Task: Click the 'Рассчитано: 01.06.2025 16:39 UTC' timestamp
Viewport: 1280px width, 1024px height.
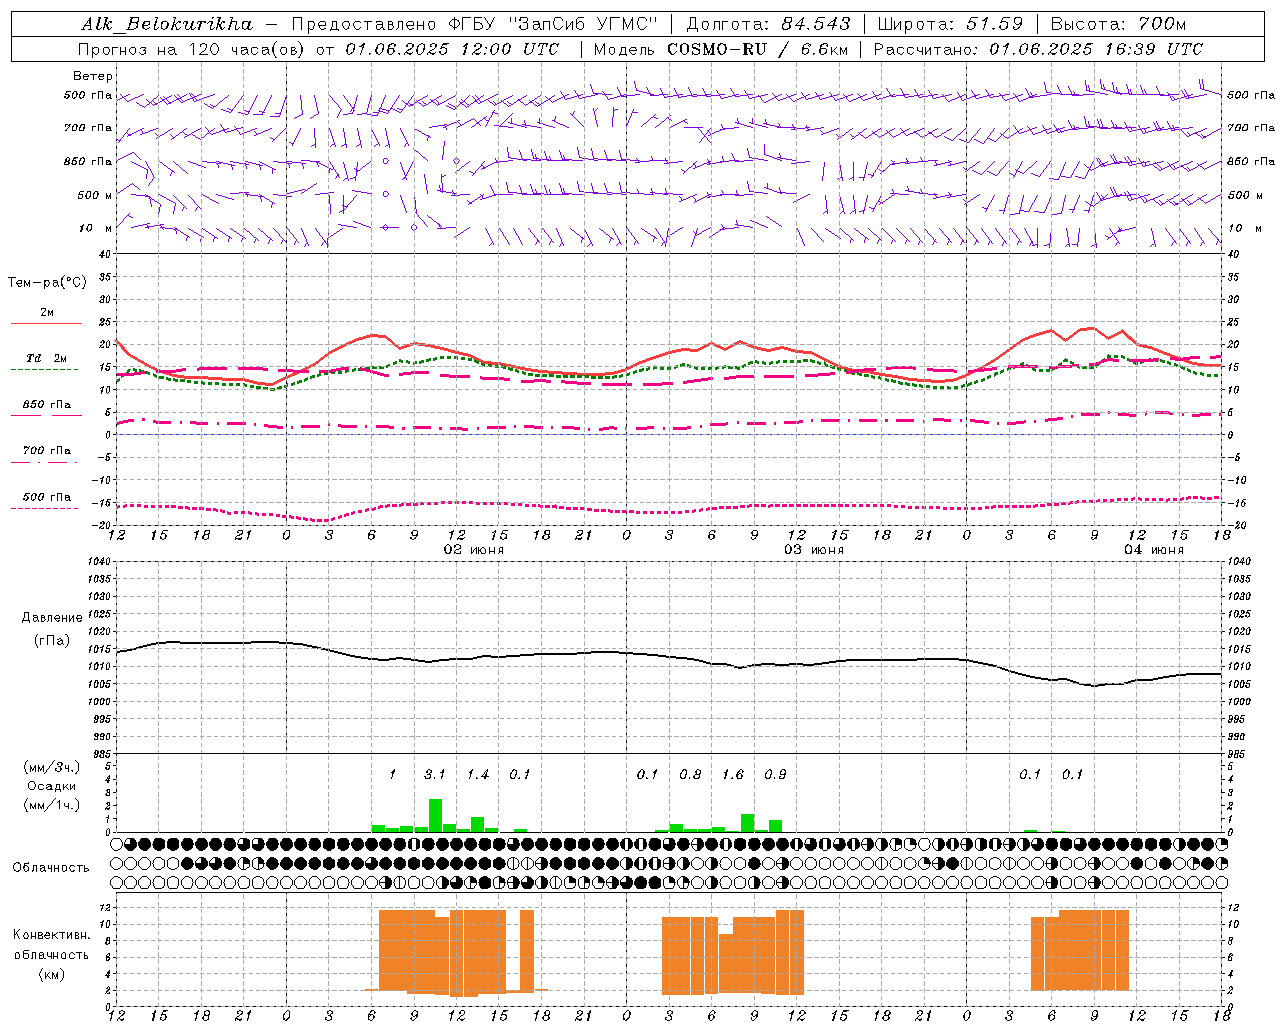Action: [1038, 49]
